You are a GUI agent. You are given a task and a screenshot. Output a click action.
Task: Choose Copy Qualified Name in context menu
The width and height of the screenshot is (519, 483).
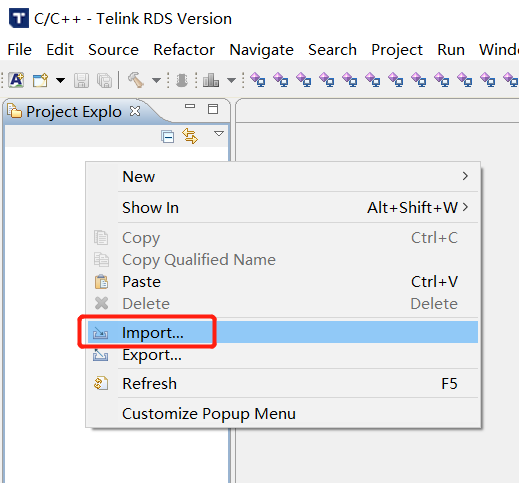[x=283, y=260]
